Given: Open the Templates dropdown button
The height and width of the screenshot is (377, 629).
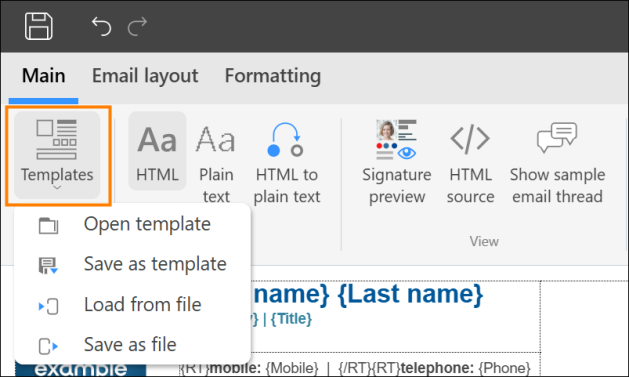Looking at the screenshot, I should [x=57, y=155].
